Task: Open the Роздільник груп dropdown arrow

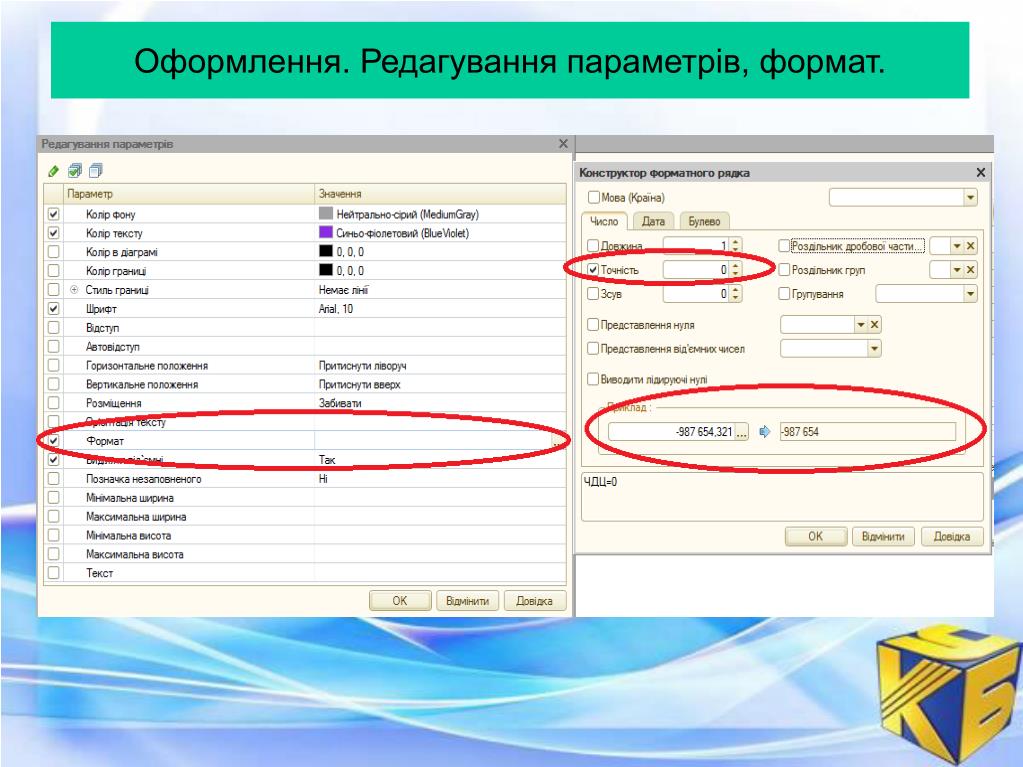Action: (957, 270)
